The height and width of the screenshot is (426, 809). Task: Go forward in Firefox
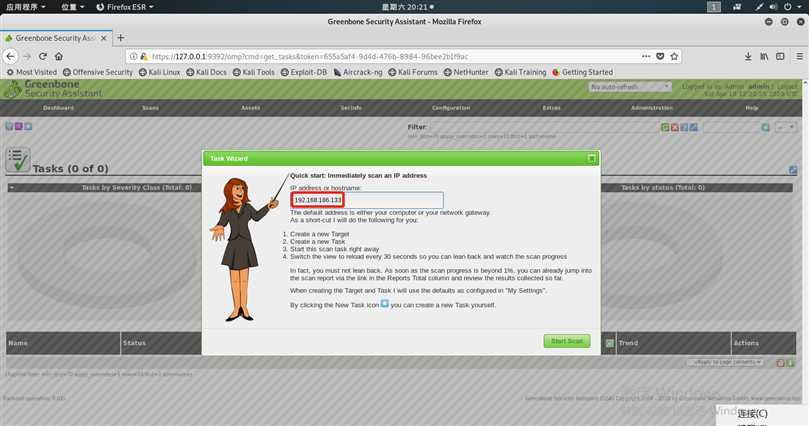tap(27, 56)
